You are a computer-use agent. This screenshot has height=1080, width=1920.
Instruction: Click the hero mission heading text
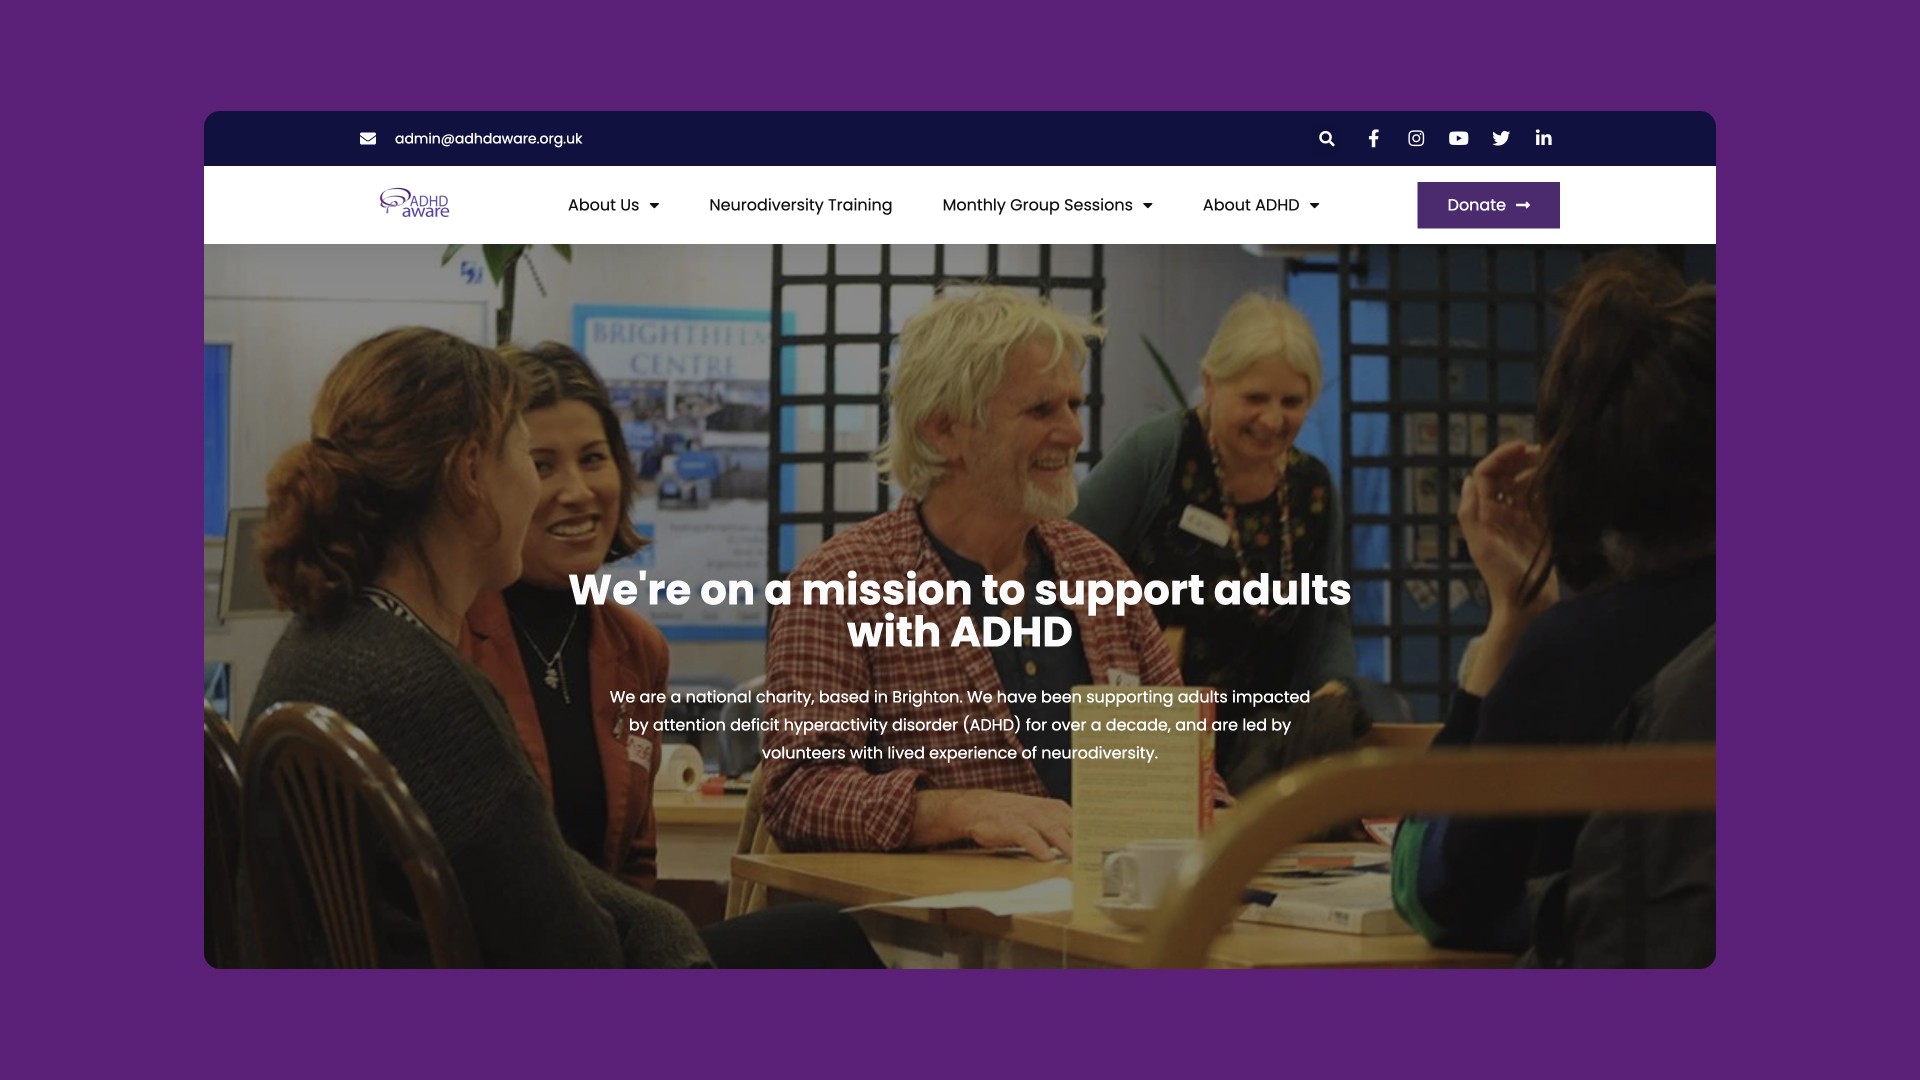(x=960, y=611)
